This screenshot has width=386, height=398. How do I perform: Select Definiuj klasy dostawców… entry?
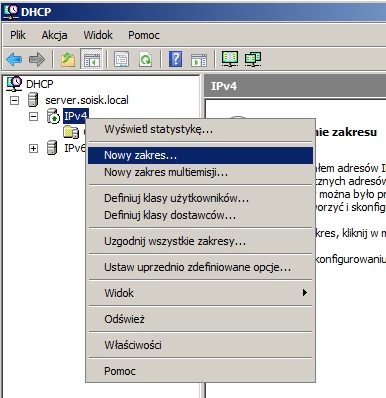(x=200, y=215)
